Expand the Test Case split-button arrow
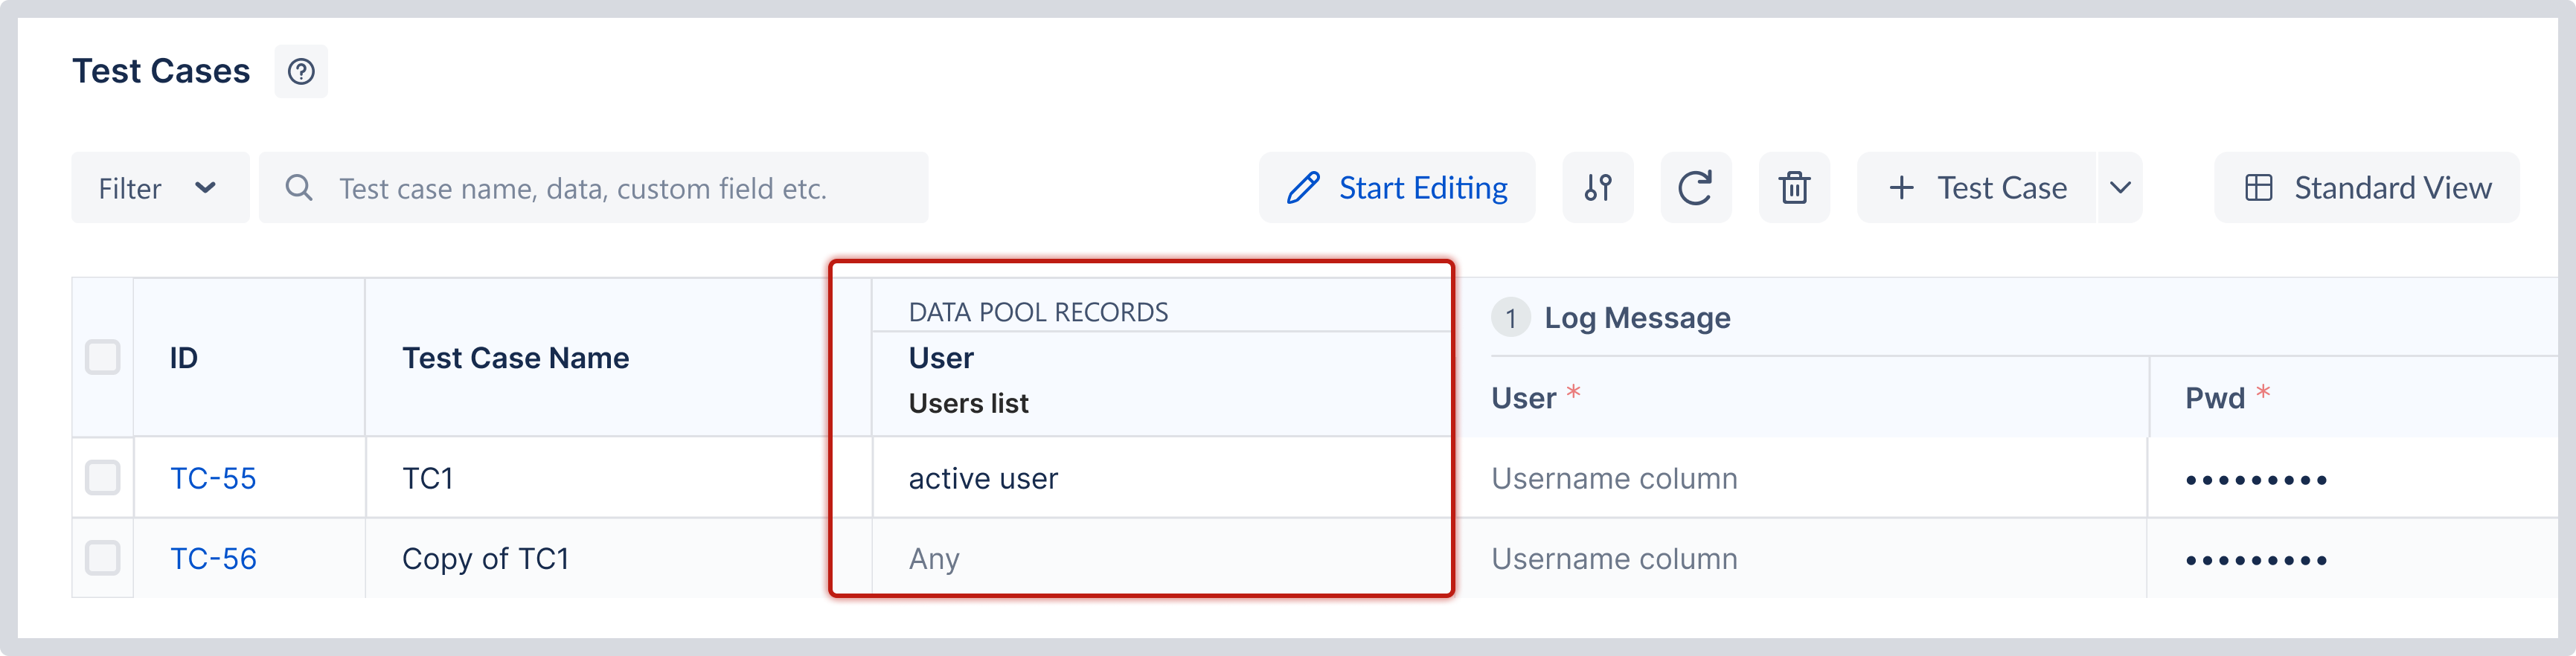 (2120, 188)
